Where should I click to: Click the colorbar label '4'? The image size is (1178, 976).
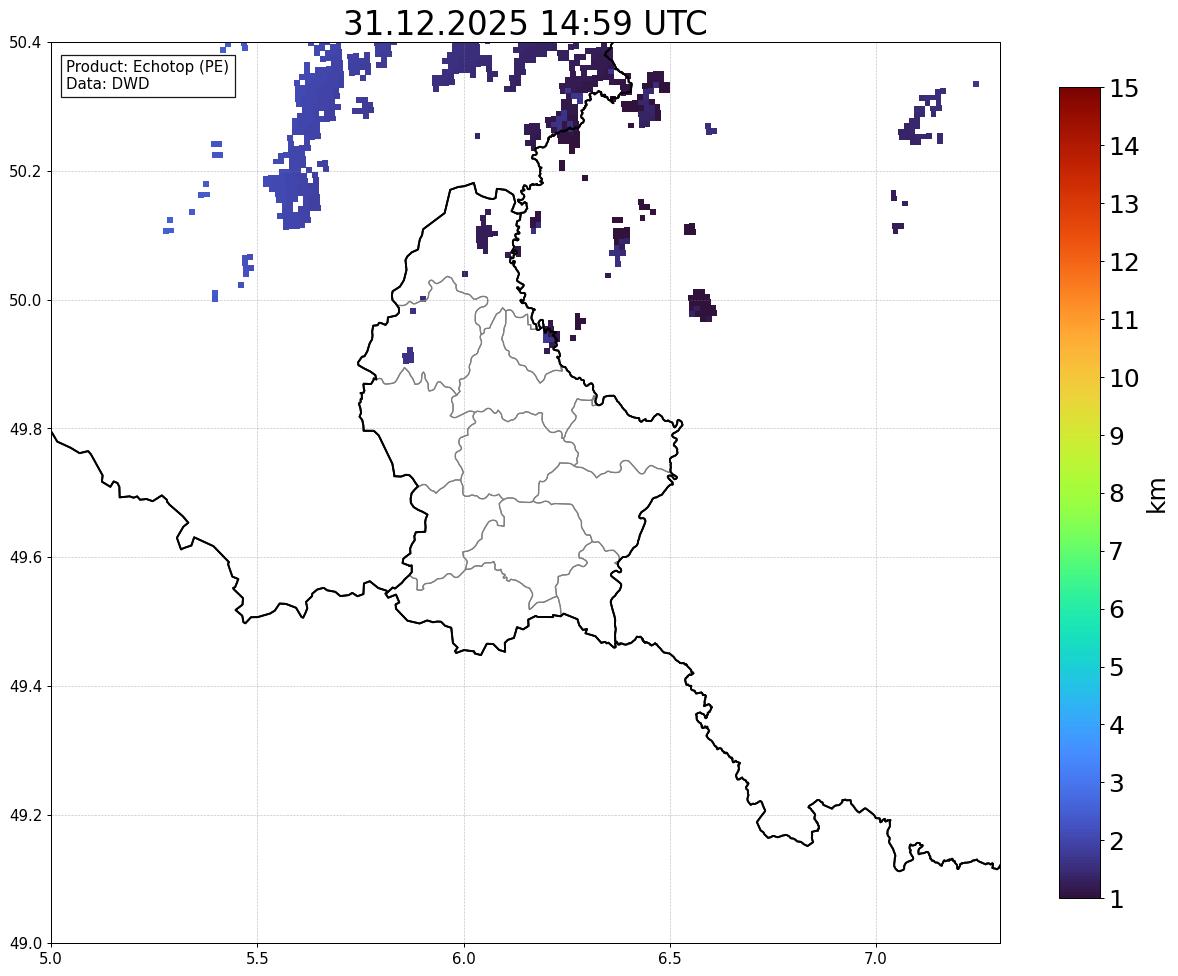pos(1116,725)
